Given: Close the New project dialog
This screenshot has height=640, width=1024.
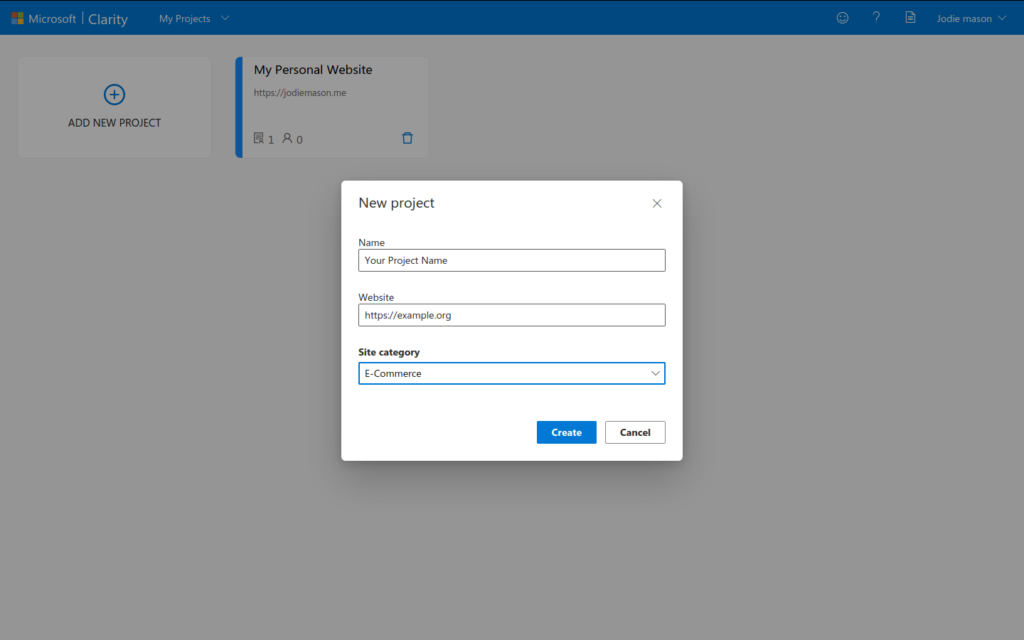Looking at the screenshot, I should (657, 203).
